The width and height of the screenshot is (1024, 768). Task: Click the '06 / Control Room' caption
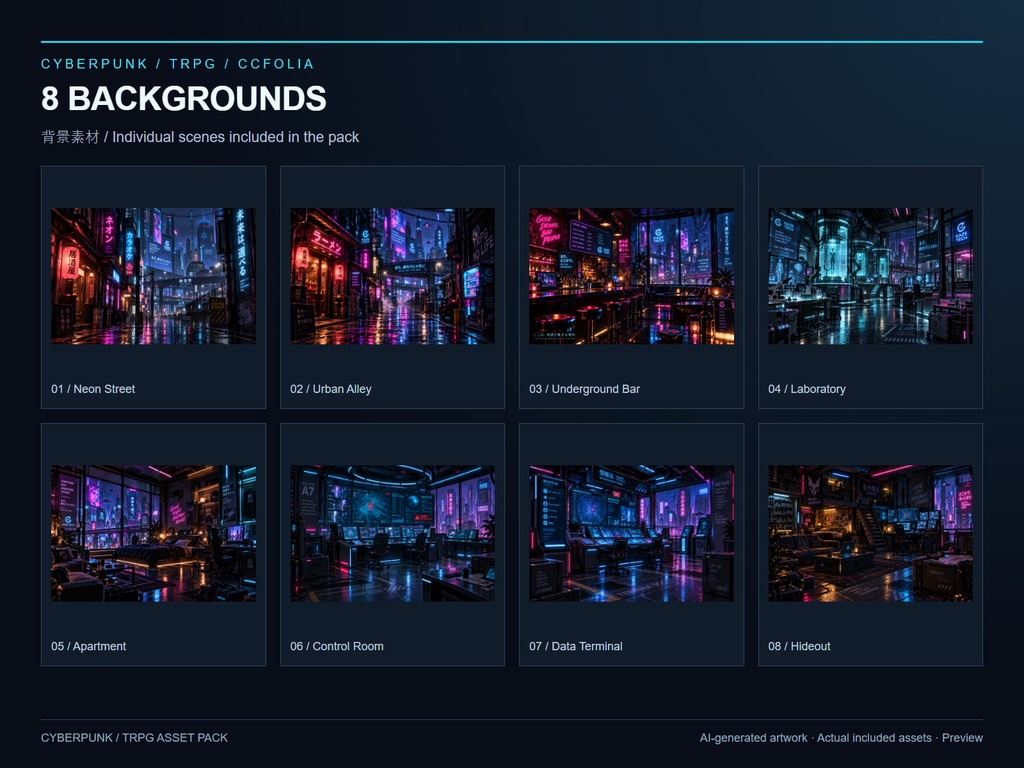(x=337, y=646)
